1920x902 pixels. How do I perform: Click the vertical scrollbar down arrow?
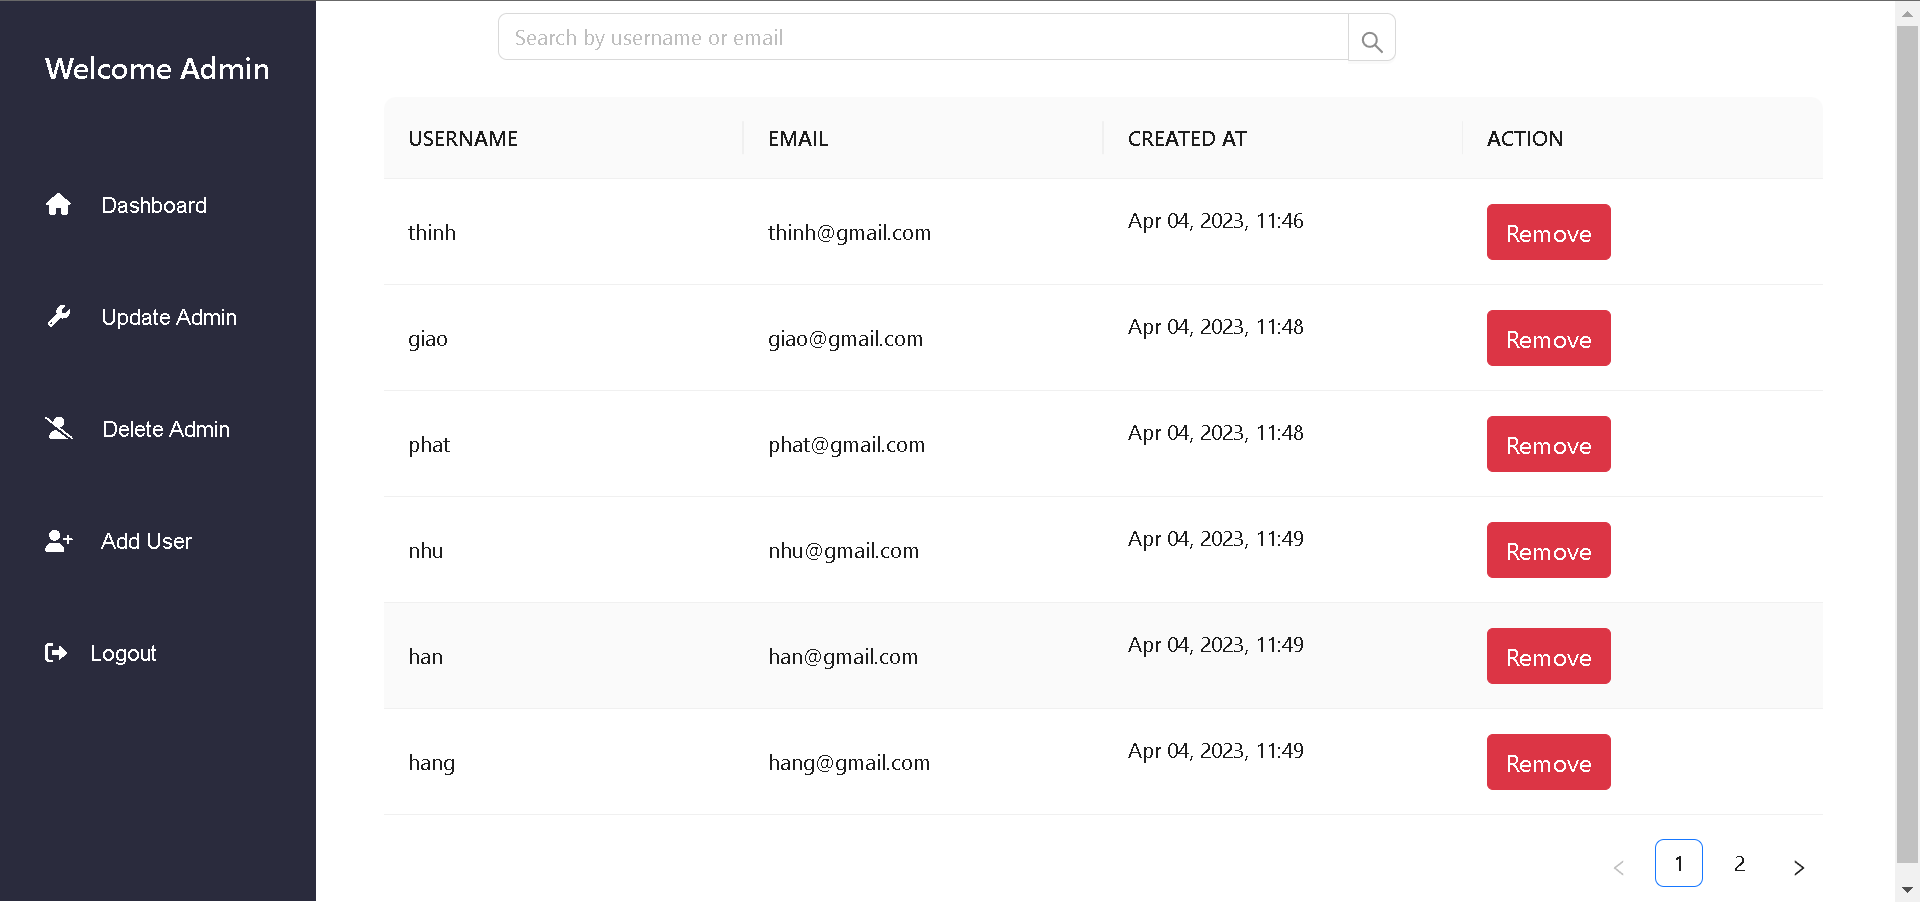pyautogui.click(x=1907, y=890)
